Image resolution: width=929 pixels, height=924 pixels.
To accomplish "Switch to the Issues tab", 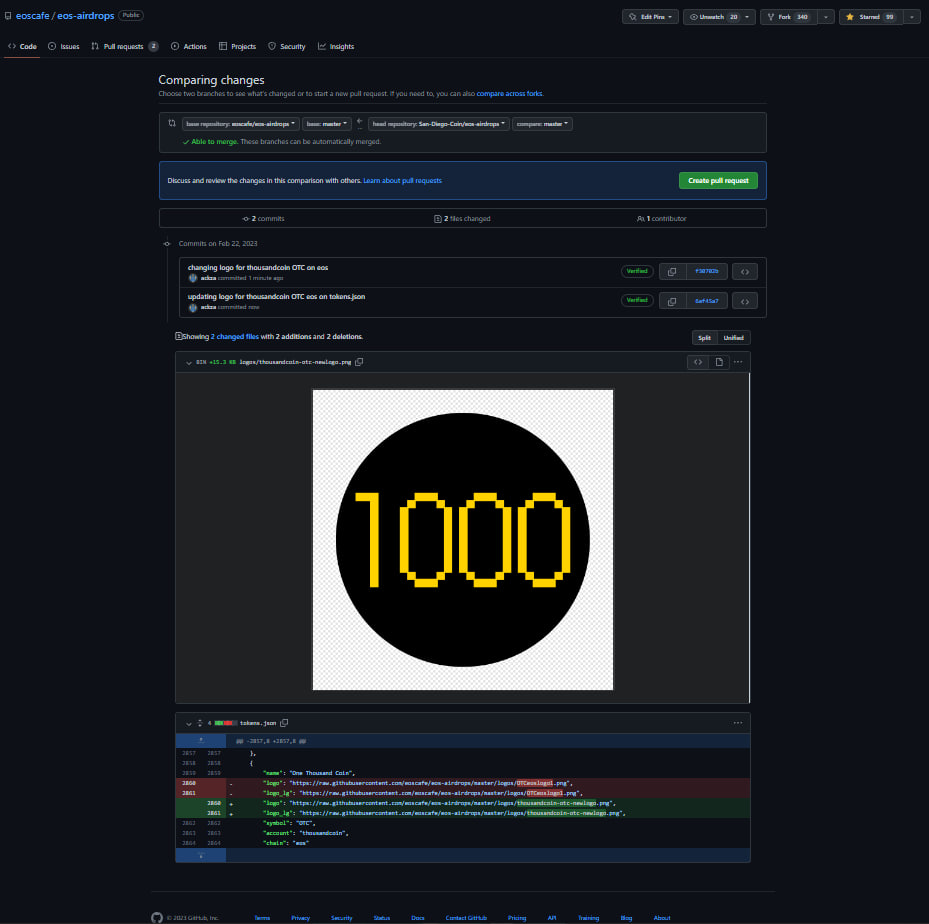I will point(63,46).
